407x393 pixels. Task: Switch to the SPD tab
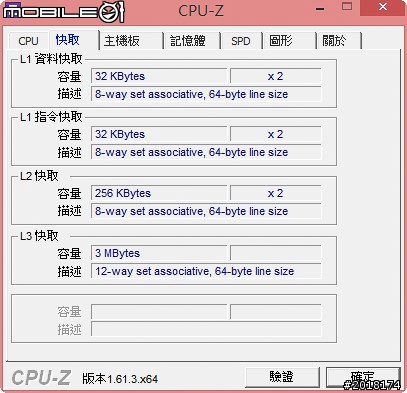point(241,41)
